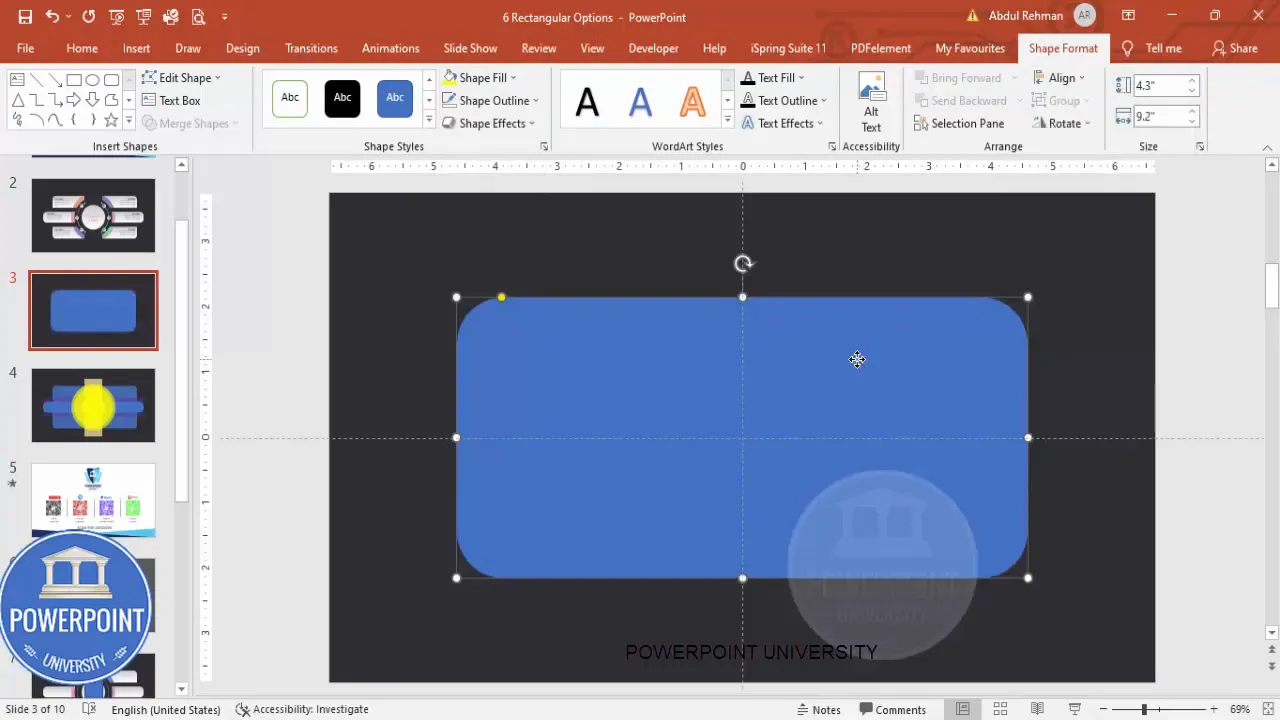Select slide 5 thumbnail
Screen dimensions: 1280x720
pyautogui.click(x=93, y=500)
